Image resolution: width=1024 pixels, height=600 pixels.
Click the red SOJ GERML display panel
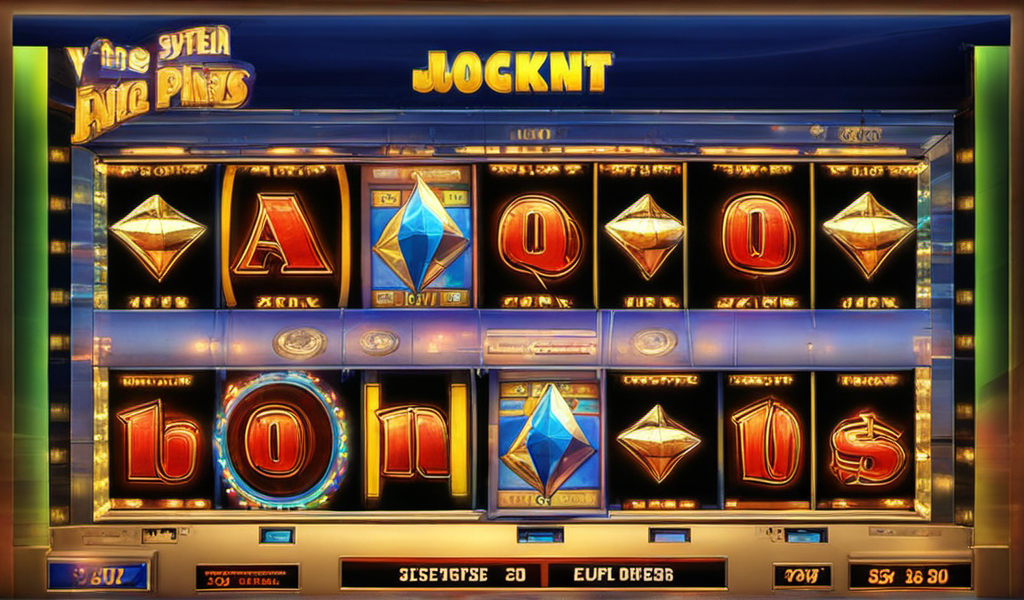click(x=248, y=577)
